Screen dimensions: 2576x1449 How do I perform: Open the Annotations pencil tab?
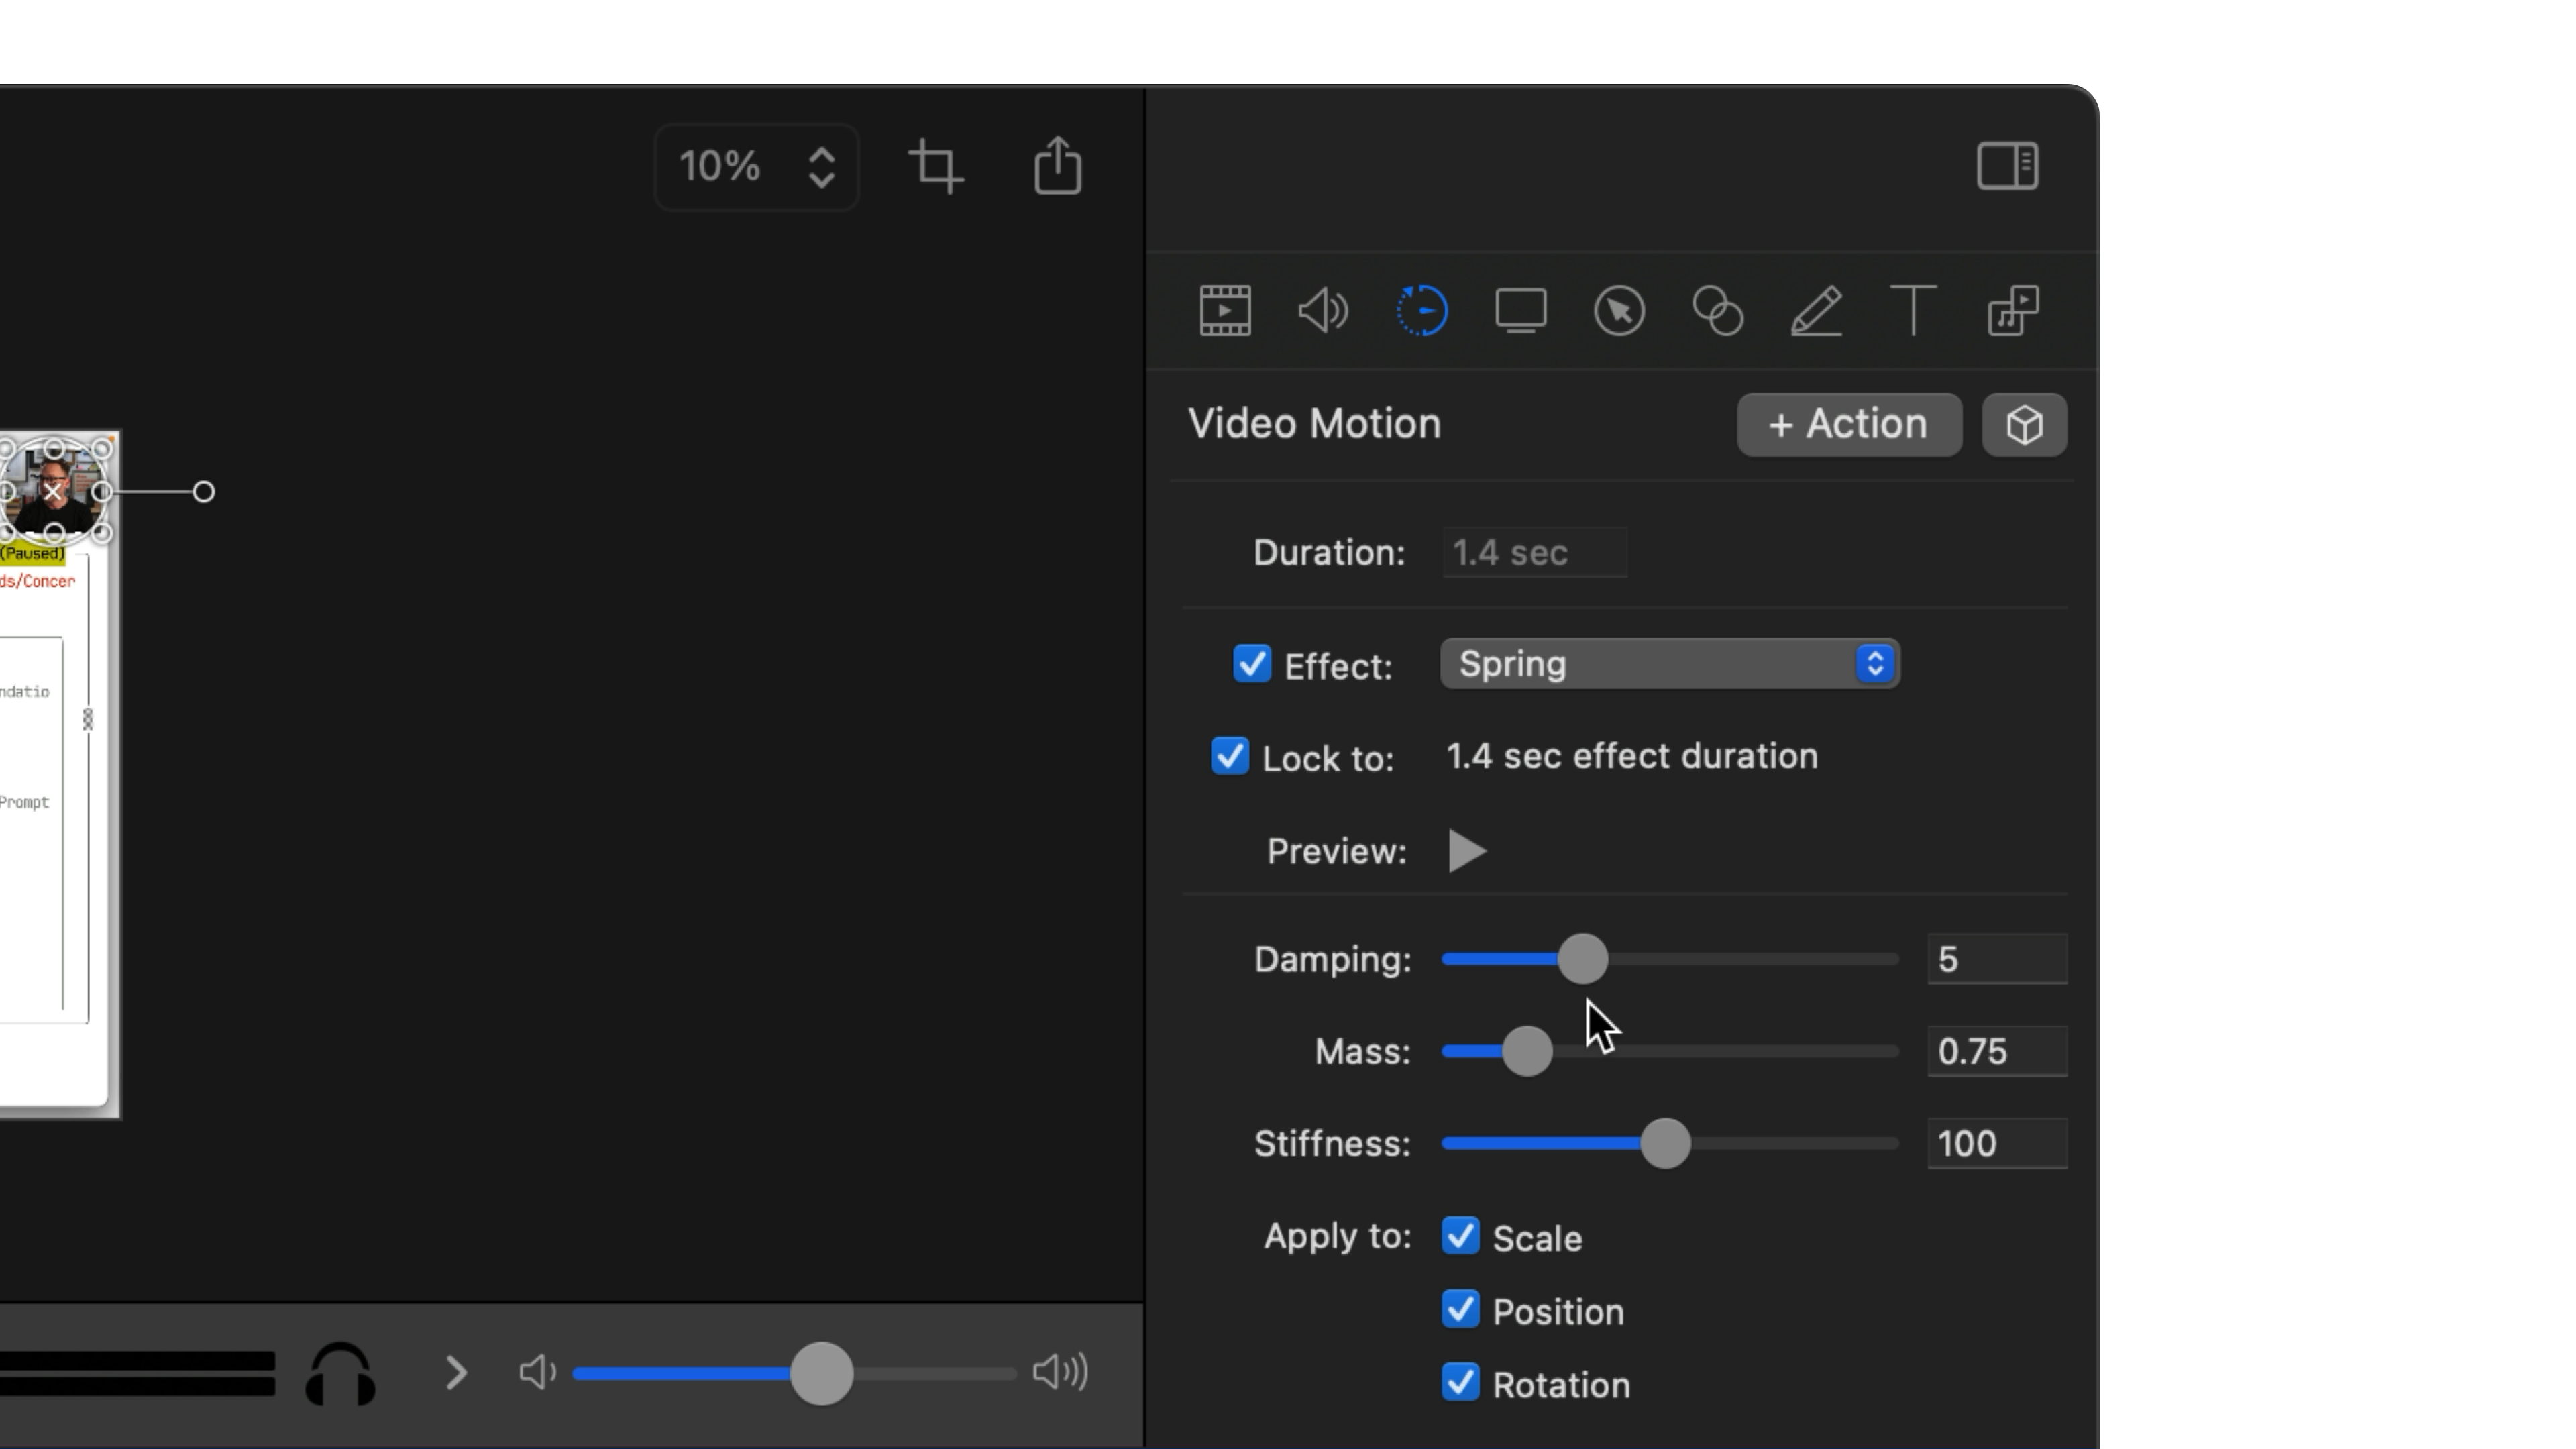point(1816,311)
